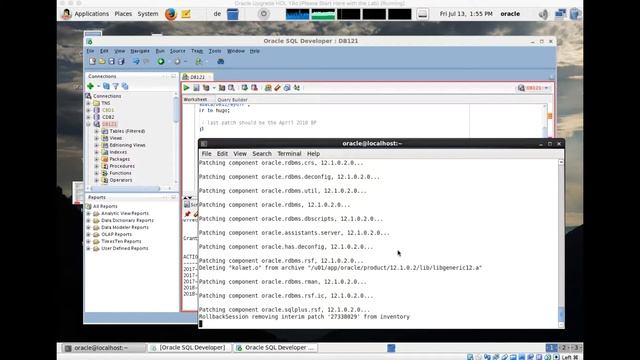640x360 pixels.
Task: Click the Connections tree vertical scrollbar
Action: pos(176,139)
